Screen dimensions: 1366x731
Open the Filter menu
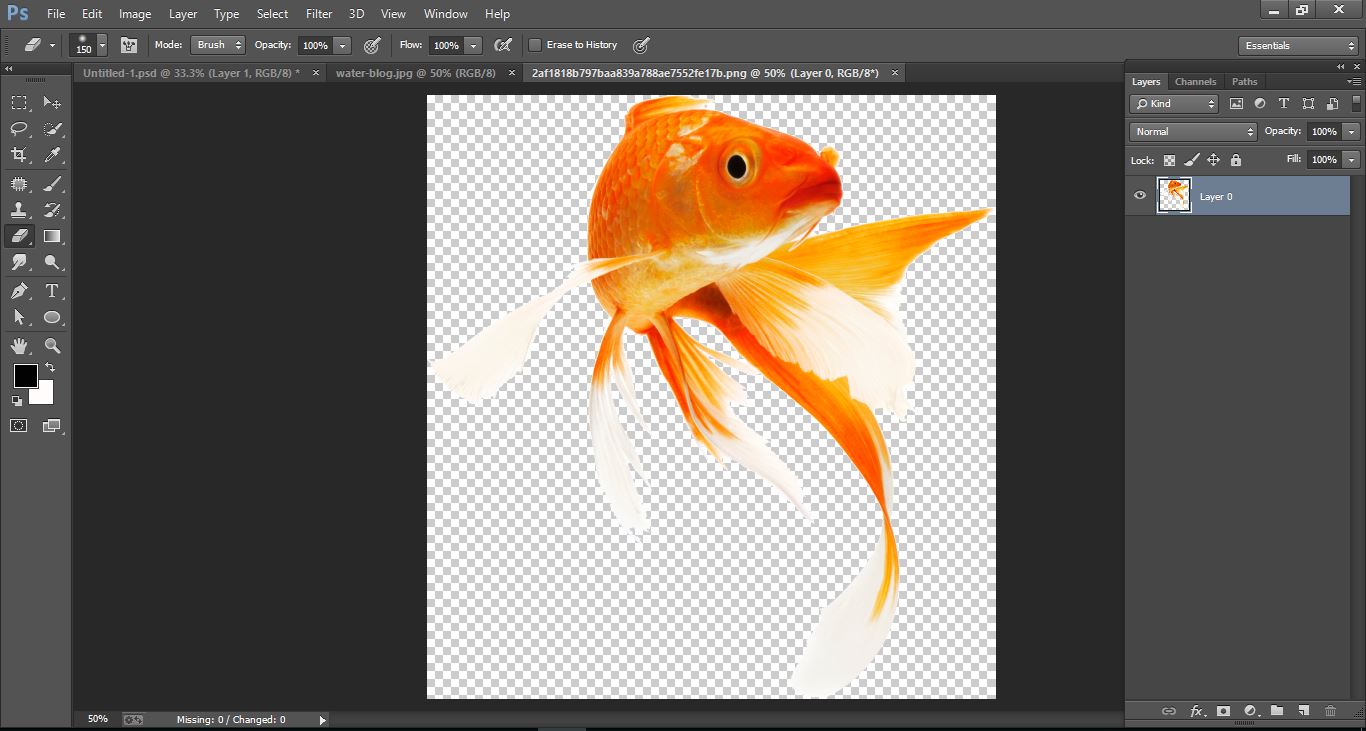(x=318, y=13)
